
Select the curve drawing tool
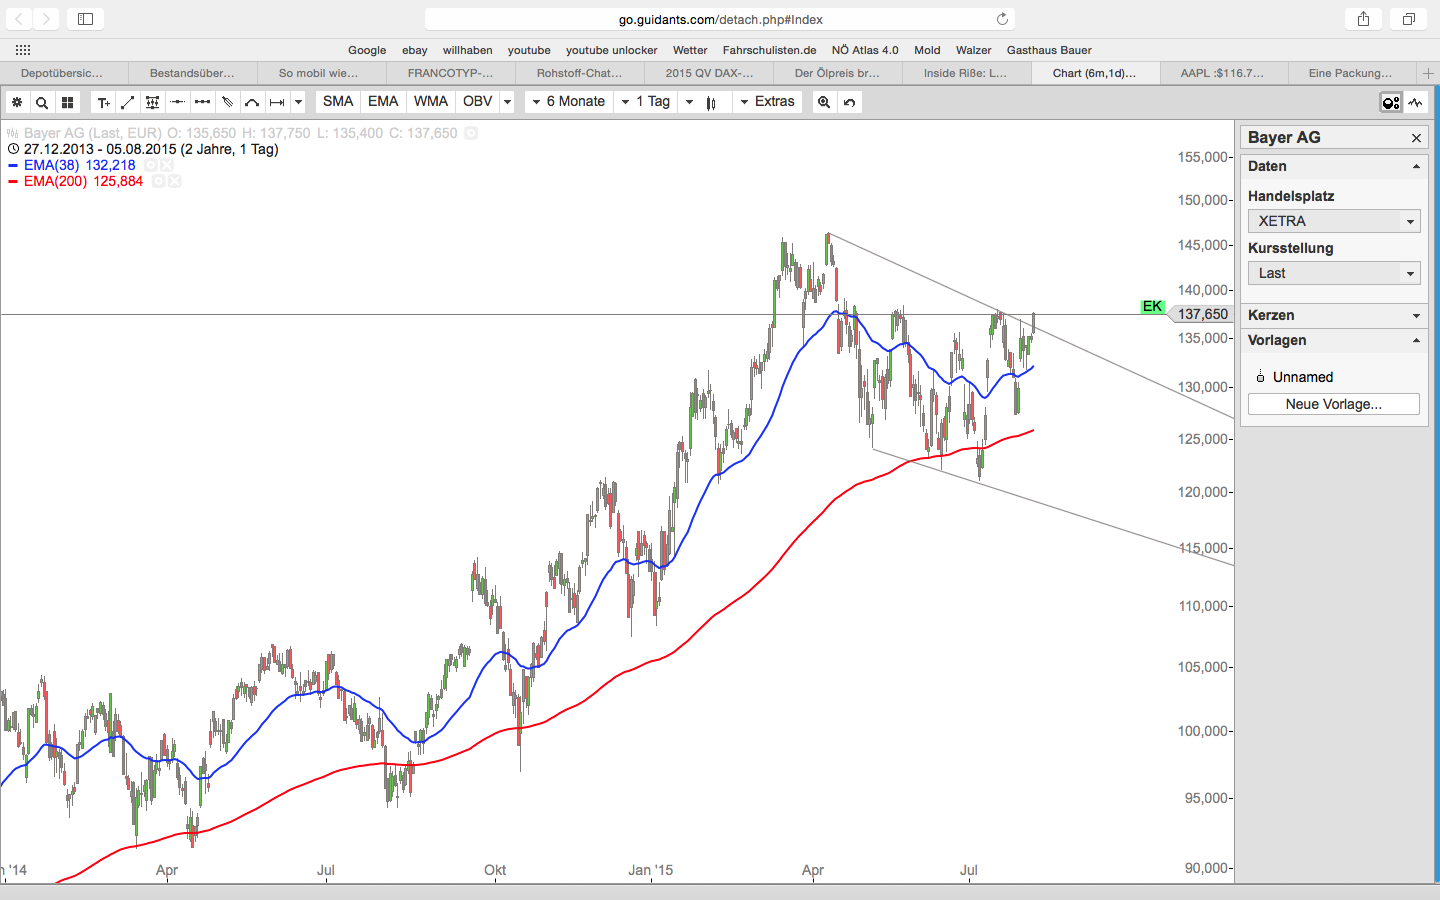(x=252, y=102)
